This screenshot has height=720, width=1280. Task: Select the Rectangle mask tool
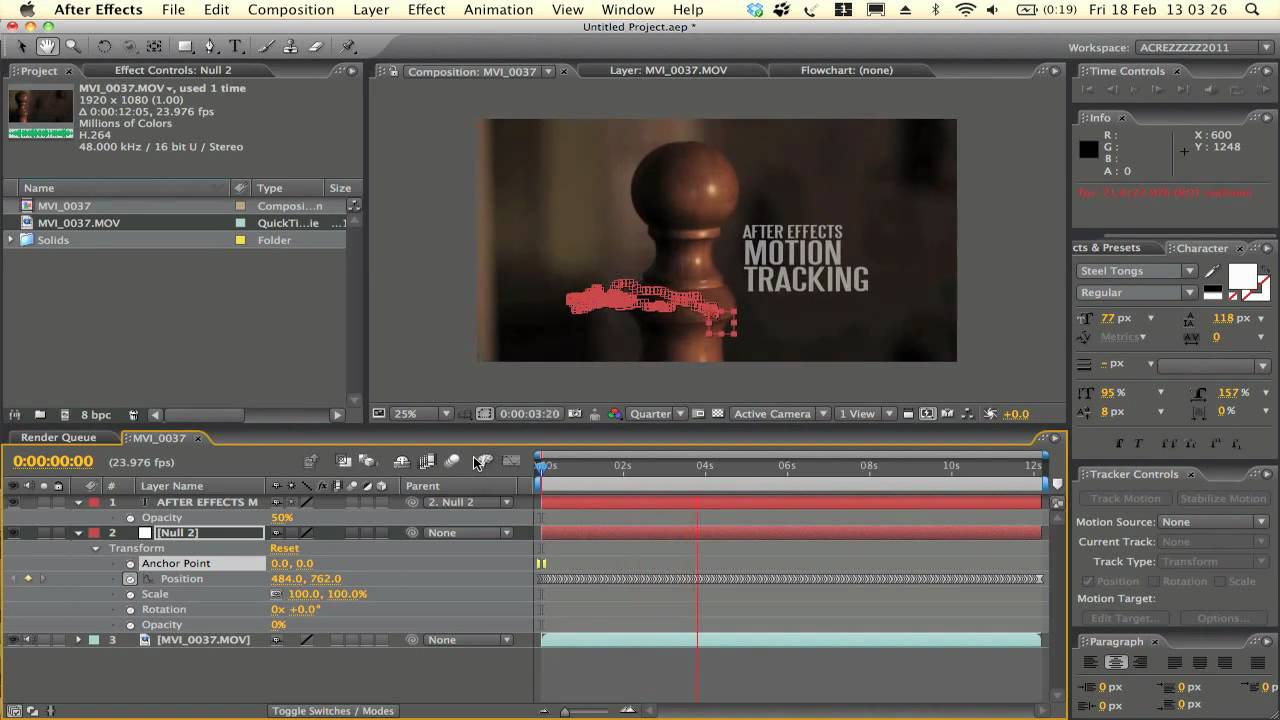[x=185, y=47]
